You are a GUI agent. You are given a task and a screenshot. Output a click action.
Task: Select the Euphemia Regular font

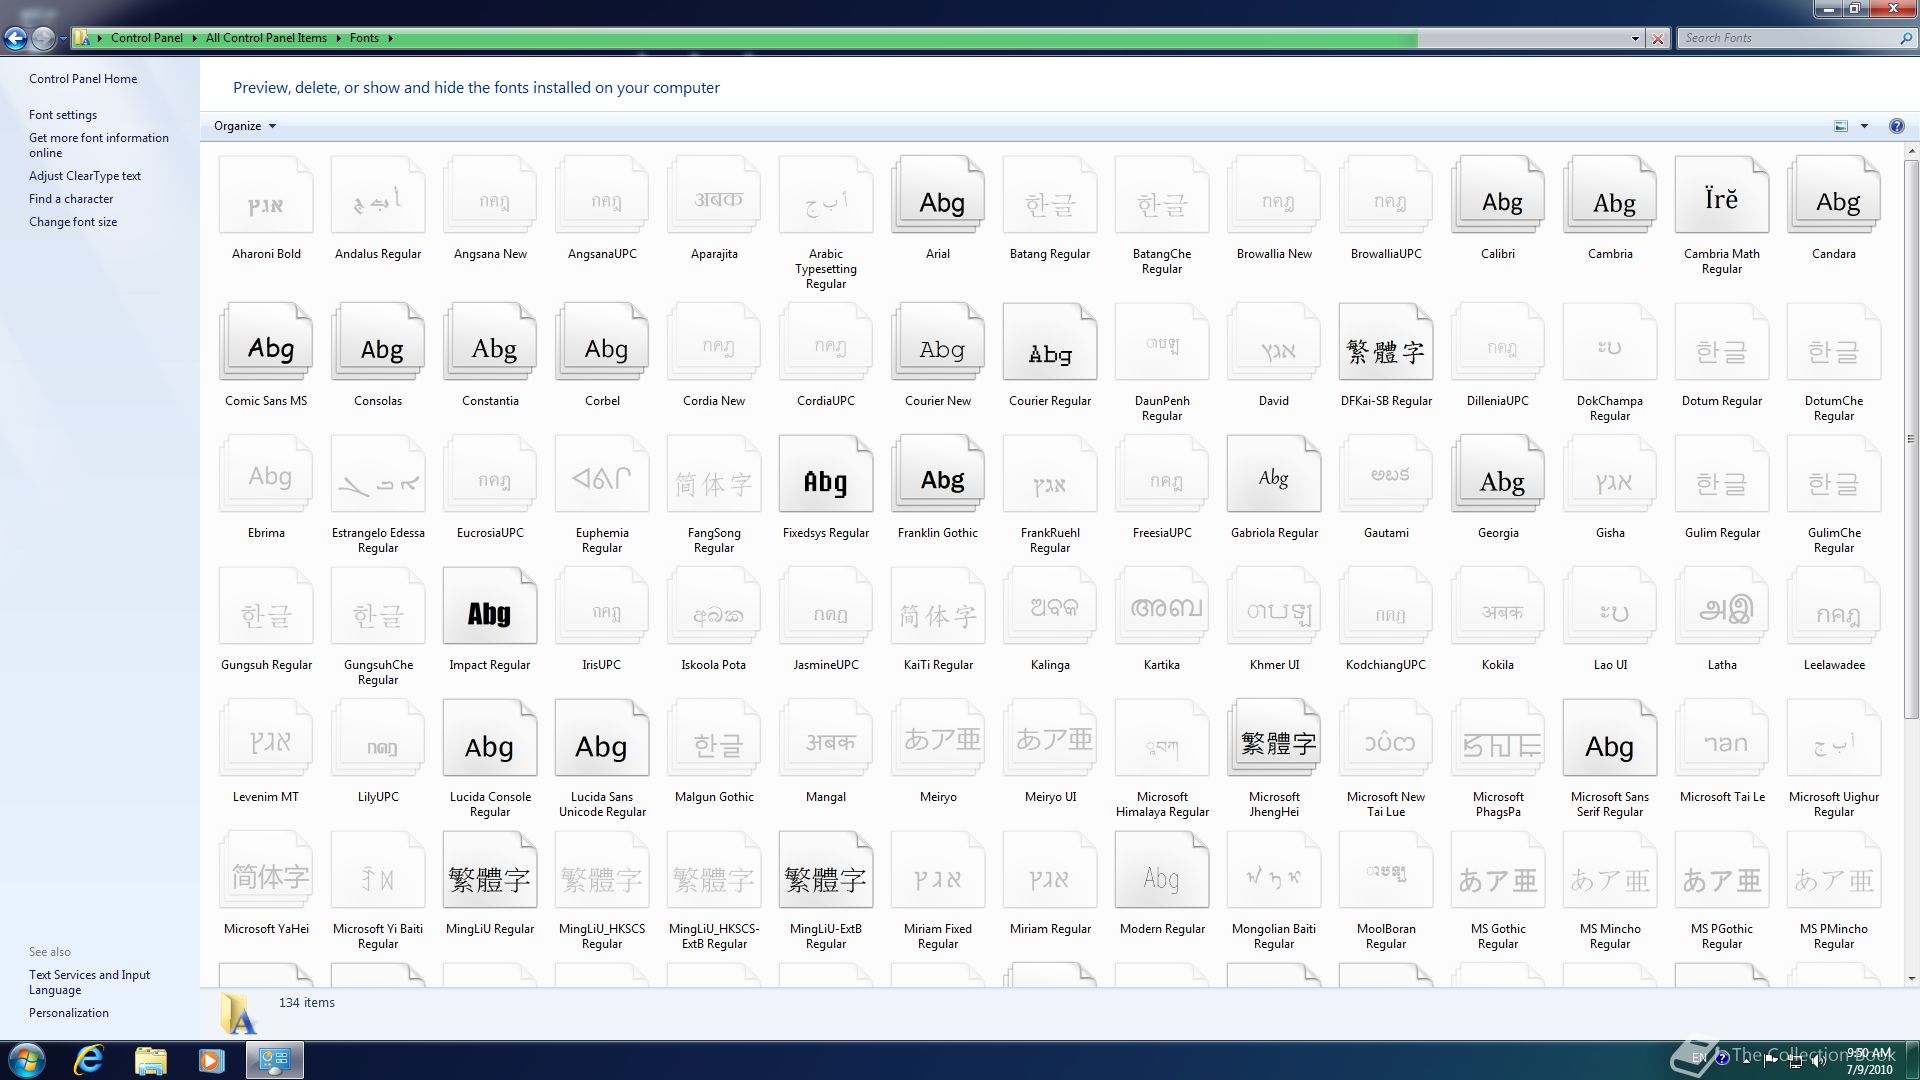[602, 475]
